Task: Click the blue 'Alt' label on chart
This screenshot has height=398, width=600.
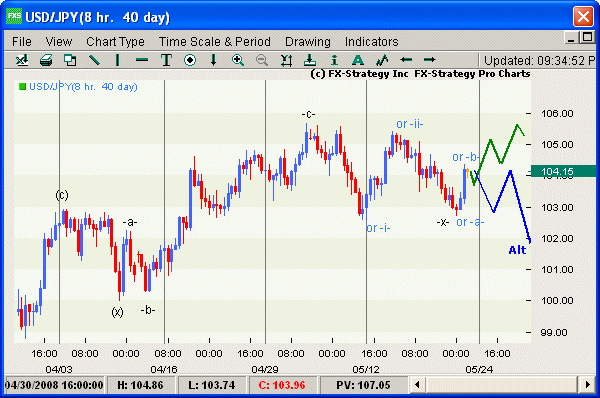Action: coord(517,250)
